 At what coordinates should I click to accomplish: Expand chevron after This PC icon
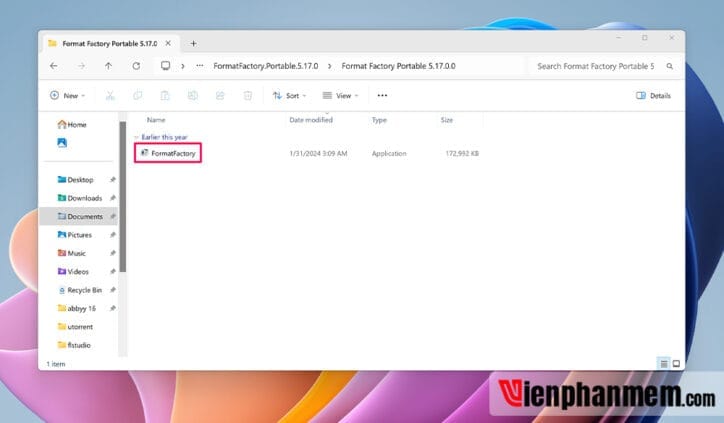pyautogui.click(x=183, y=66)
